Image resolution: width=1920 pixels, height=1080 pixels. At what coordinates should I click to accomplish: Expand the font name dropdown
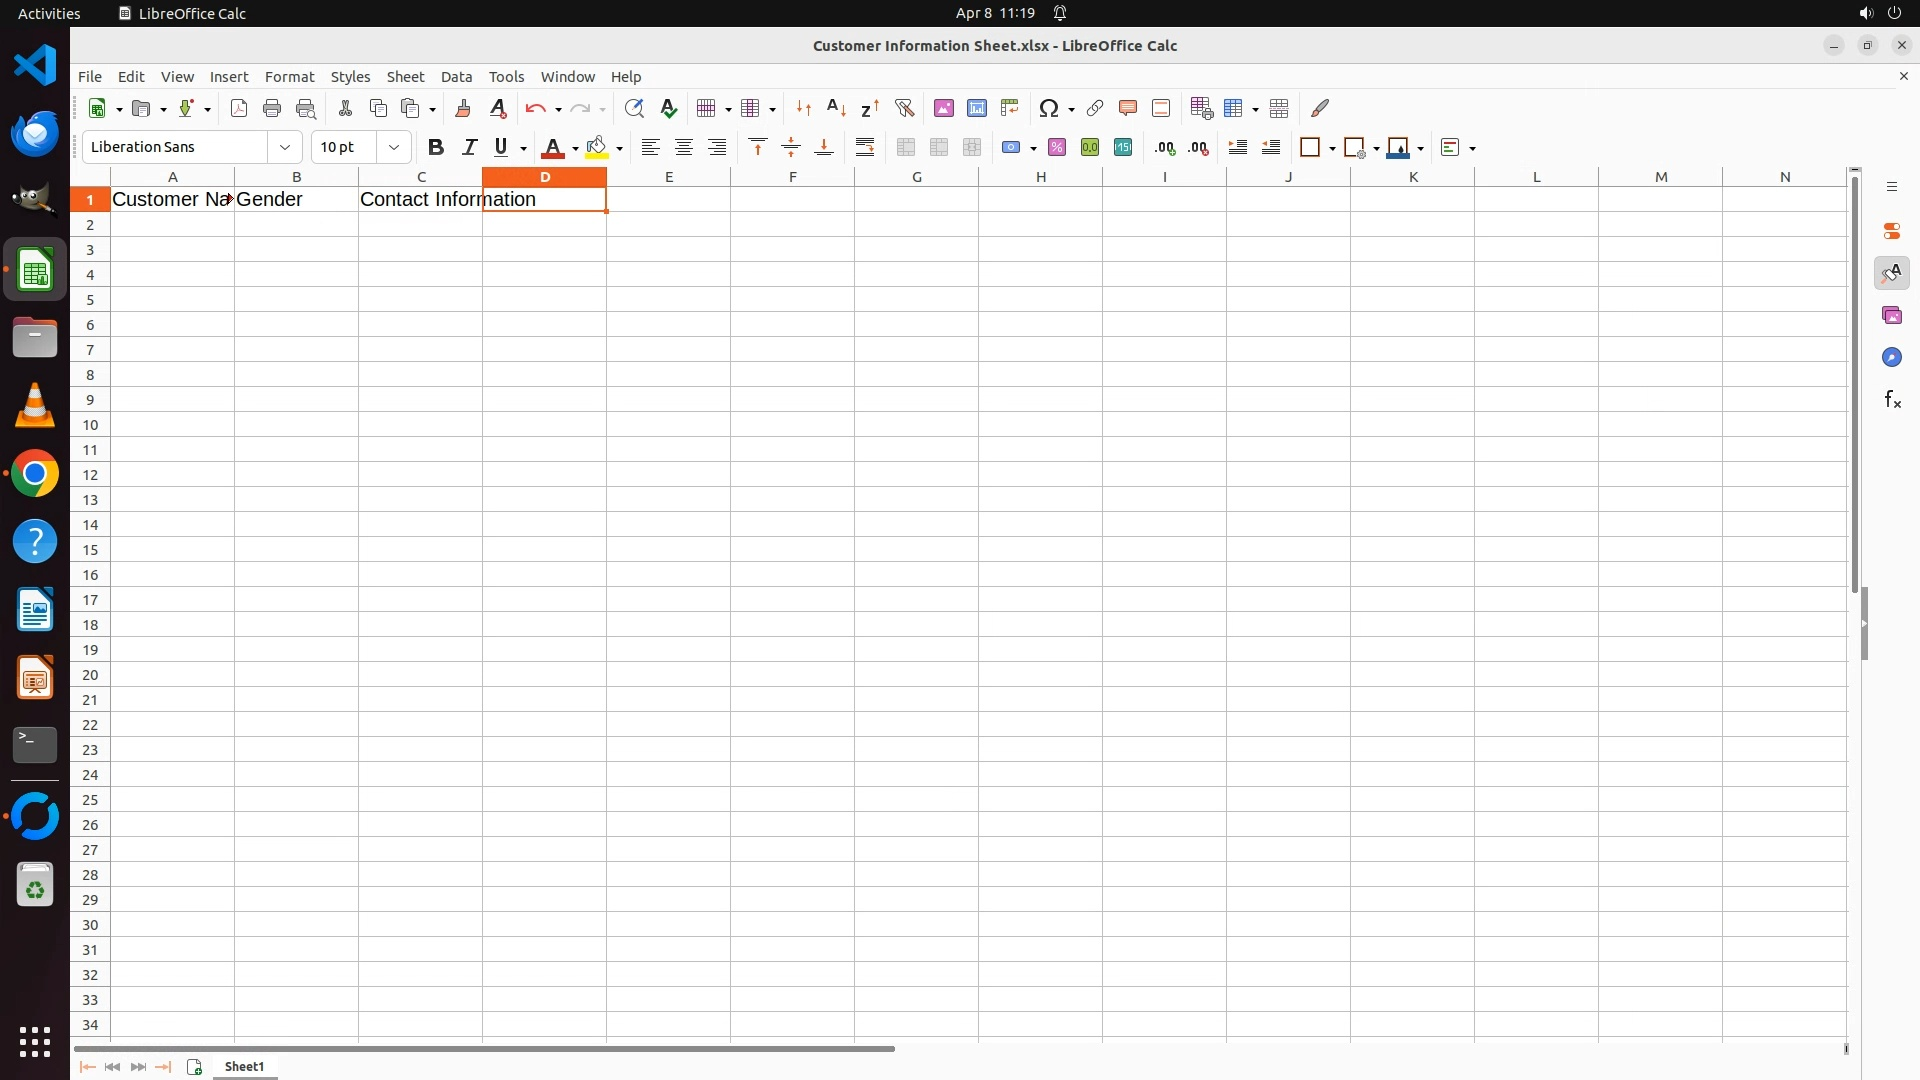click(x=285, y=148)
